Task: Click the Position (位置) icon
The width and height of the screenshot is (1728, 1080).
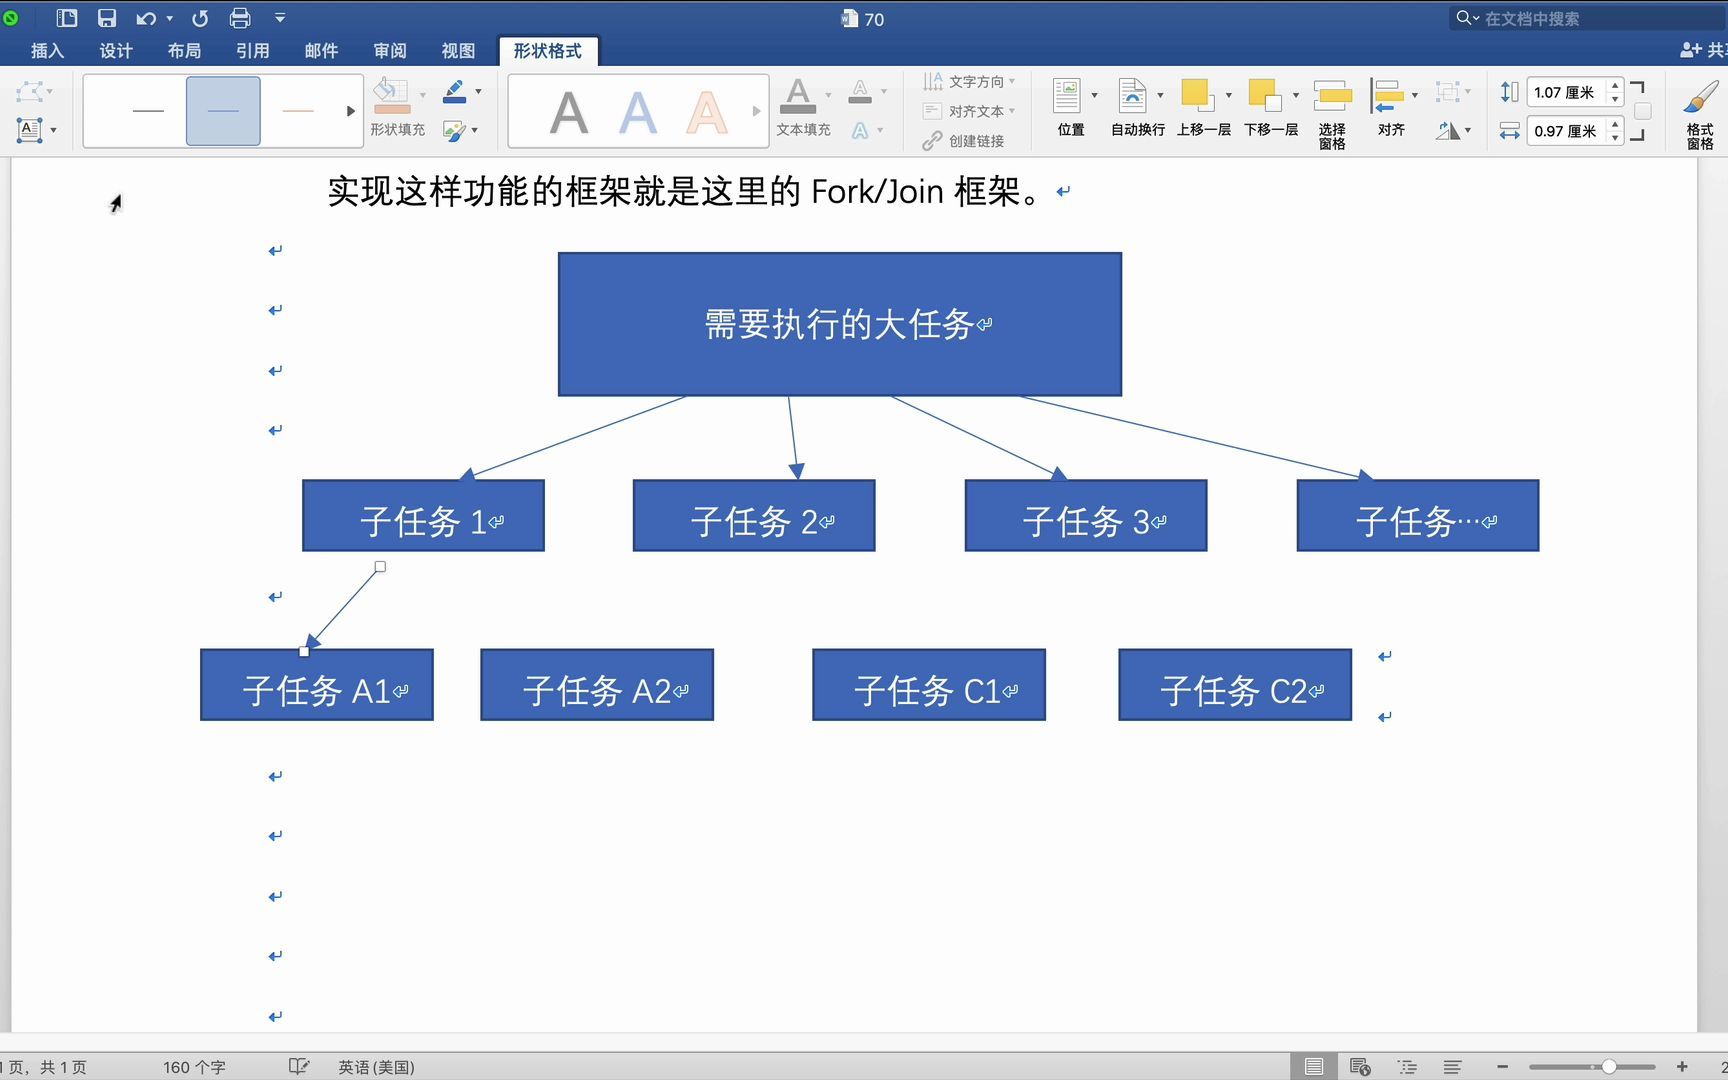Action: pos(1067,96)
